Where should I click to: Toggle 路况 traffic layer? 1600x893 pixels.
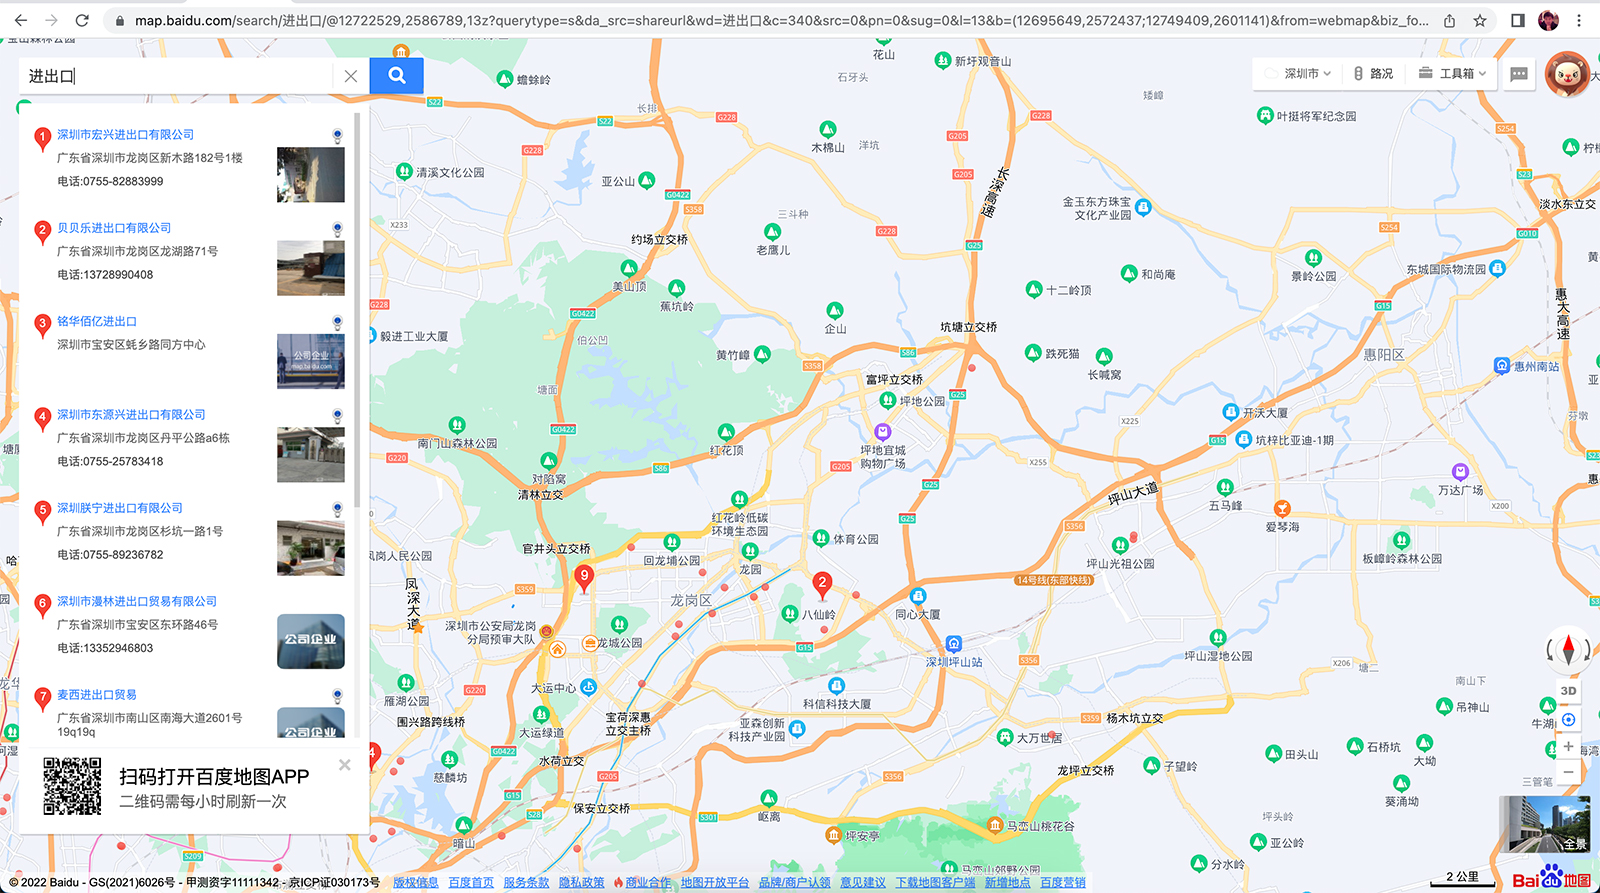[1373, 73]
